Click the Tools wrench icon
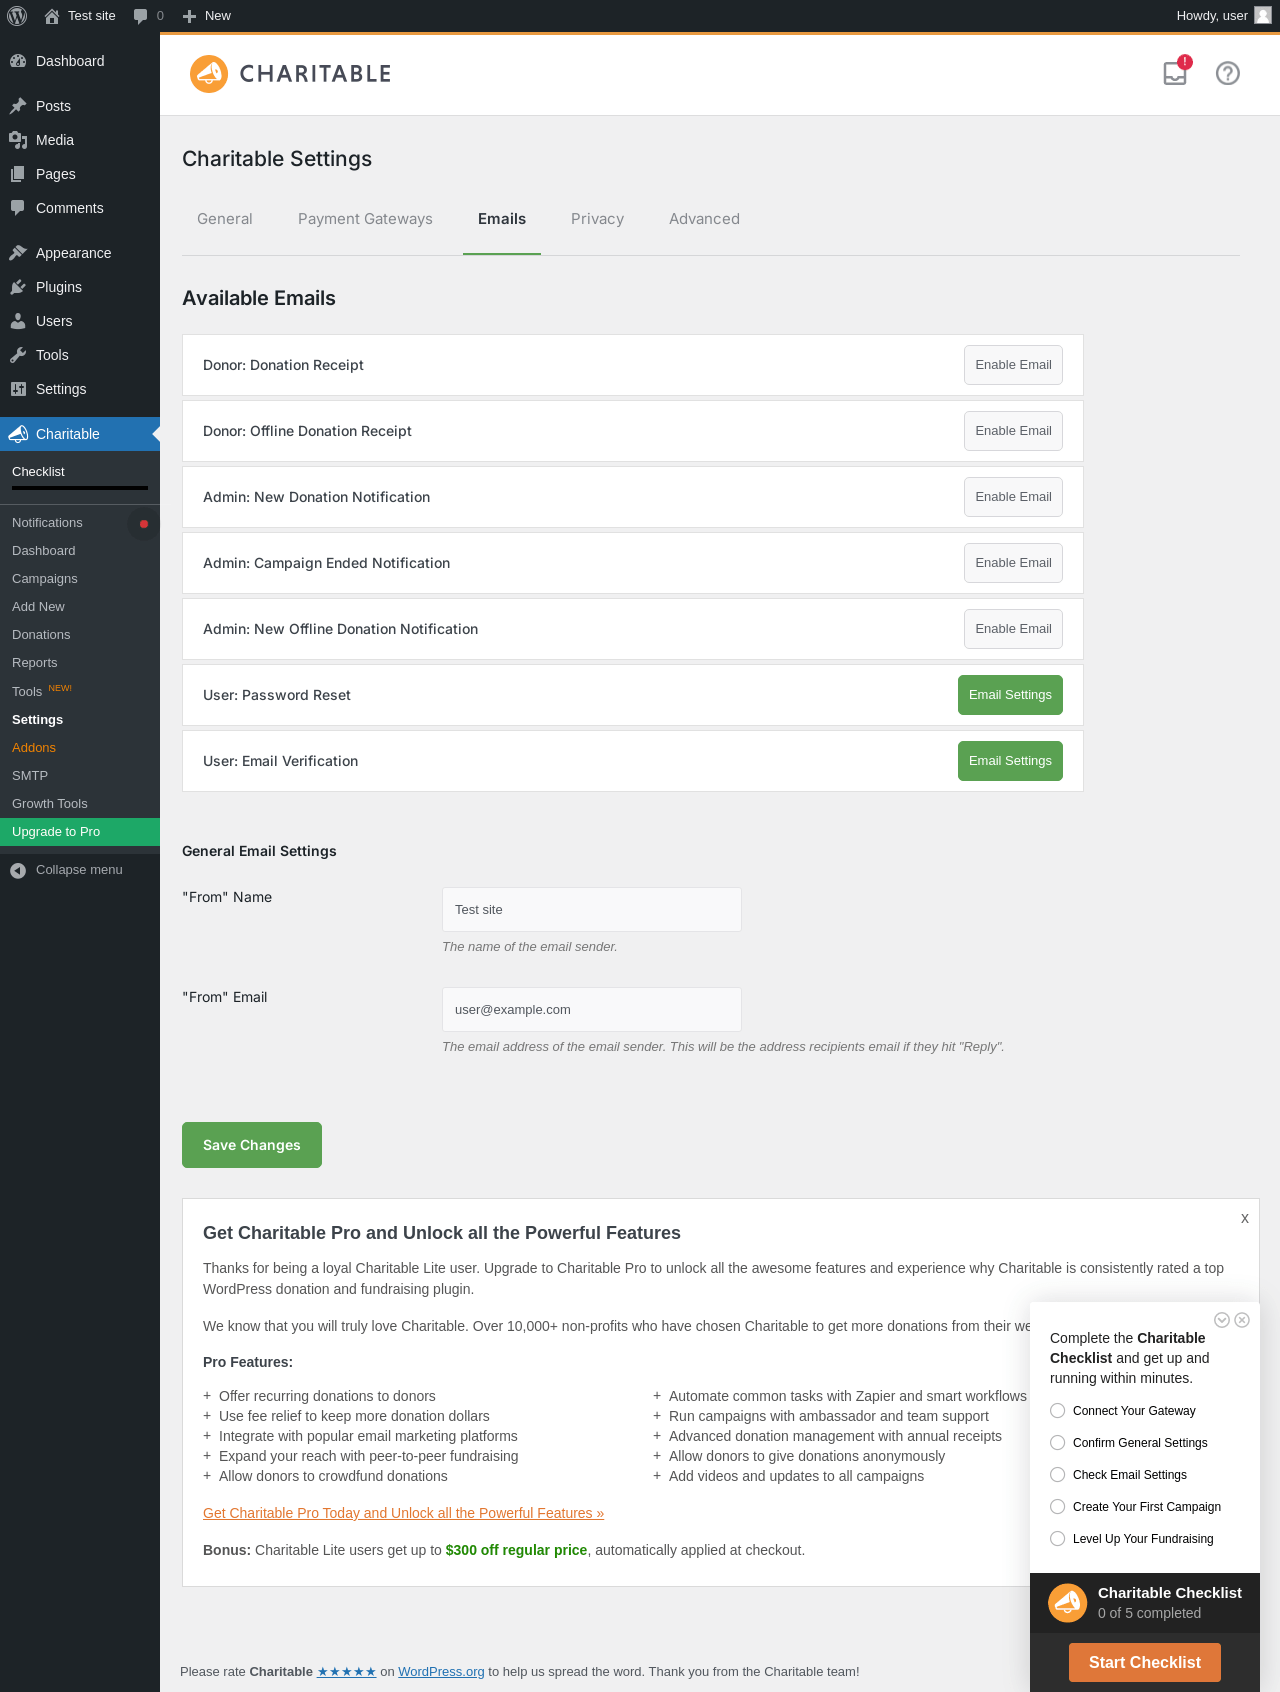Screen dimensions: 1280x1692 coord(18,355)
